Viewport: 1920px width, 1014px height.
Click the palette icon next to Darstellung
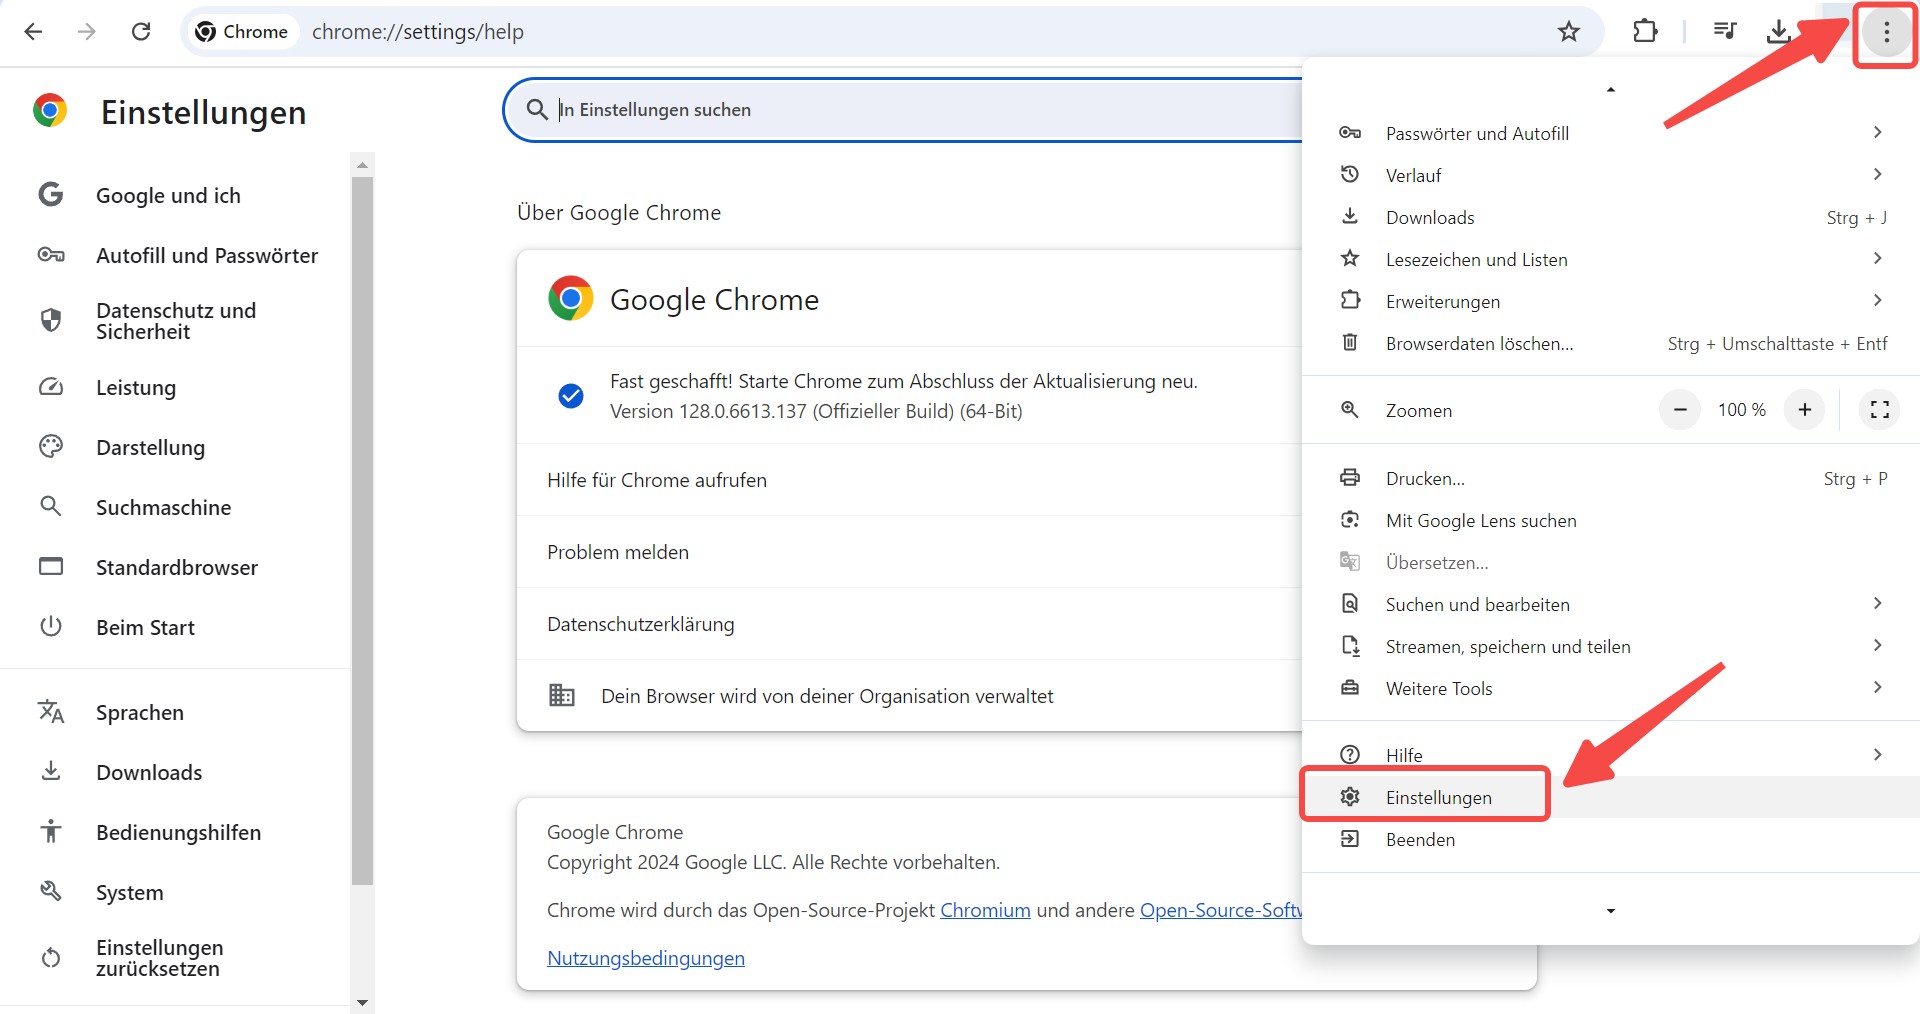(x=51, y=446)
